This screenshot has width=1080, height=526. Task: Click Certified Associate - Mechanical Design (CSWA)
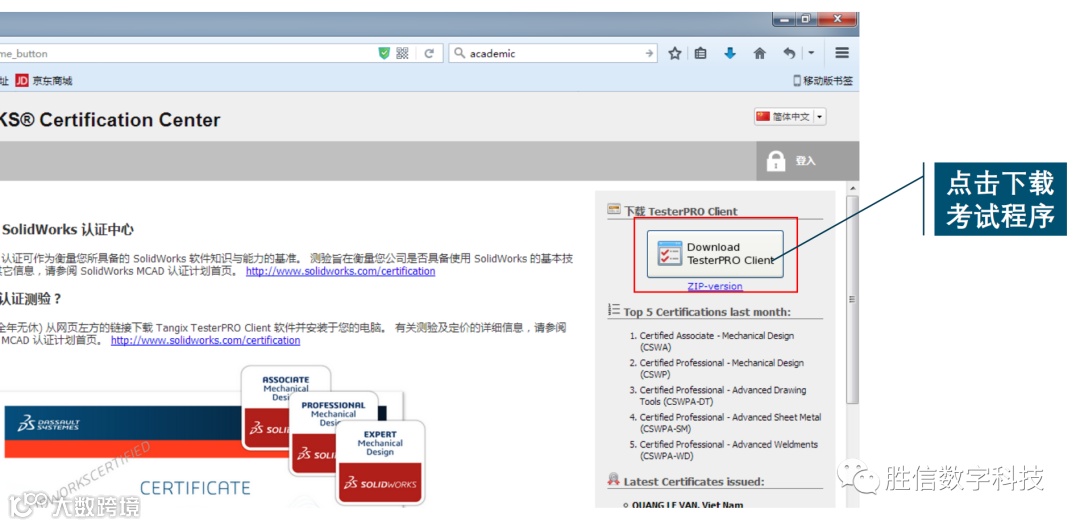click(716, 341)
